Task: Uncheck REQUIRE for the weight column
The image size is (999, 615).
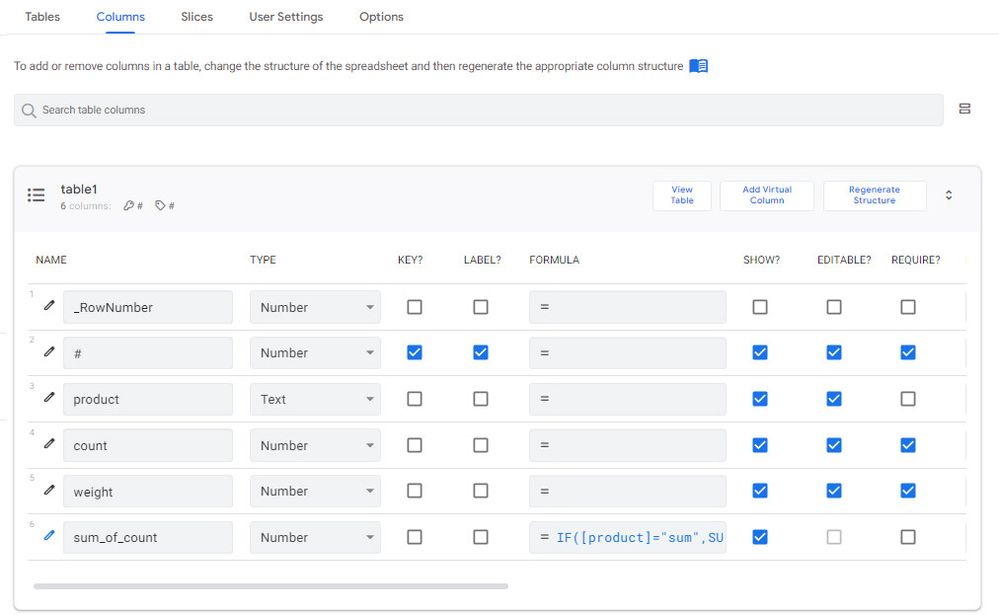Action: (908, 491)
